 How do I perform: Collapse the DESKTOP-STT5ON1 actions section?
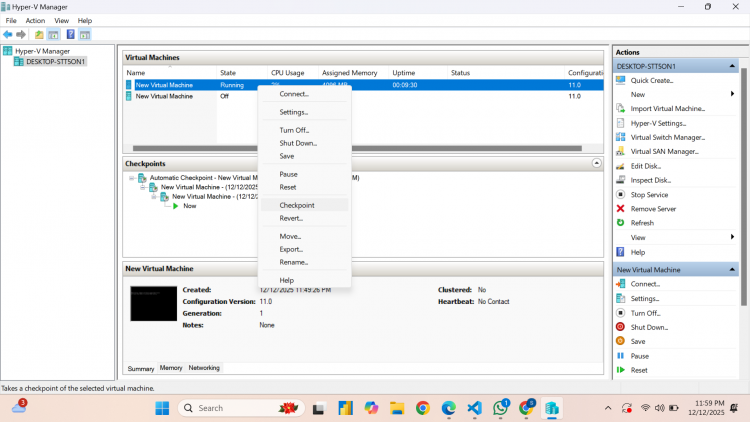732,66
